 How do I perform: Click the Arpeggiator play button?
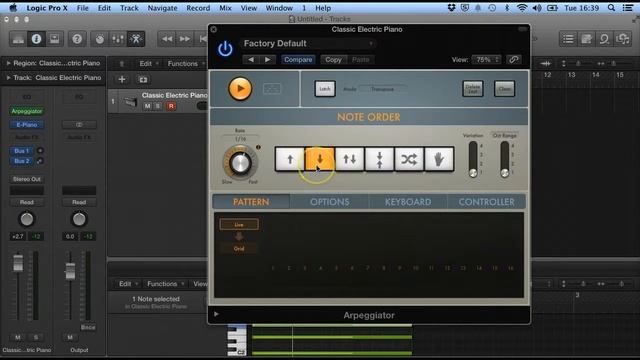click(240, 89)
